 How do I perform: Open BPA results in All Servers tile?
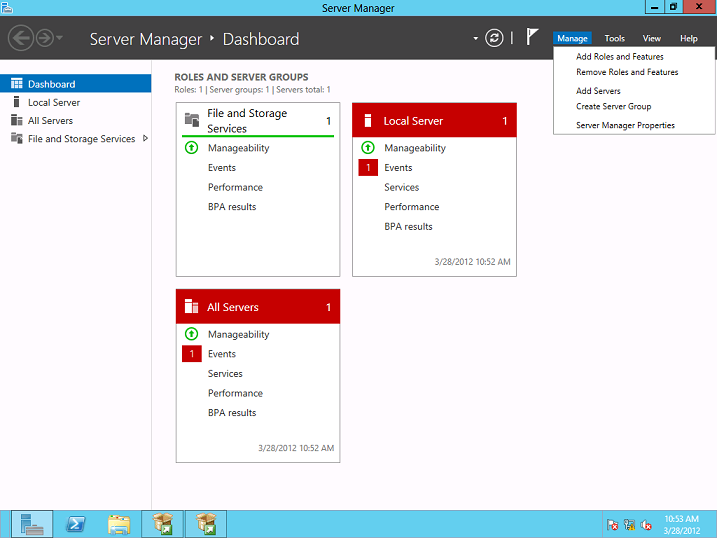click(232, 413)
